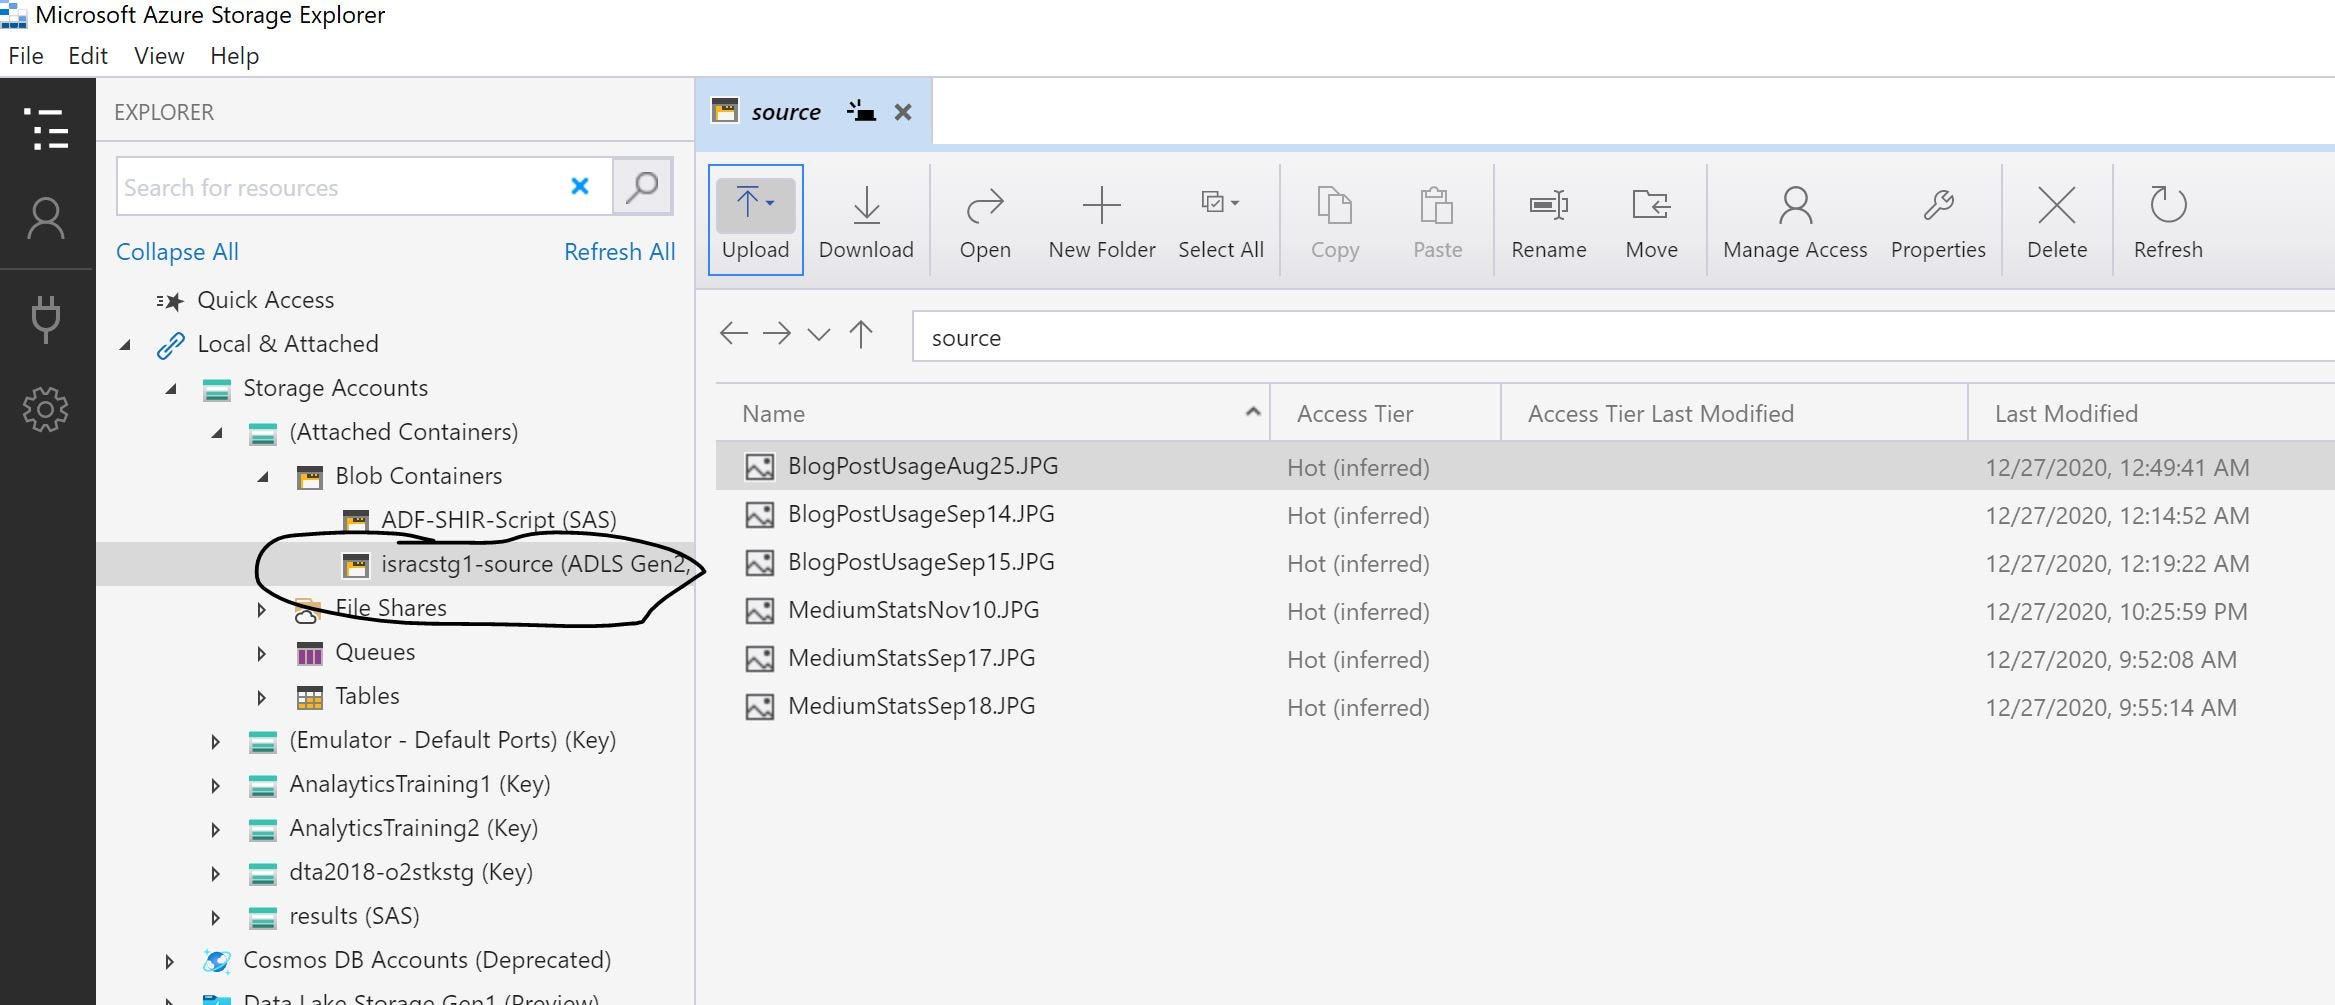The image size is (2335, 1005).
Task: Expand the Queues node
Action: (x=262, y=653)
